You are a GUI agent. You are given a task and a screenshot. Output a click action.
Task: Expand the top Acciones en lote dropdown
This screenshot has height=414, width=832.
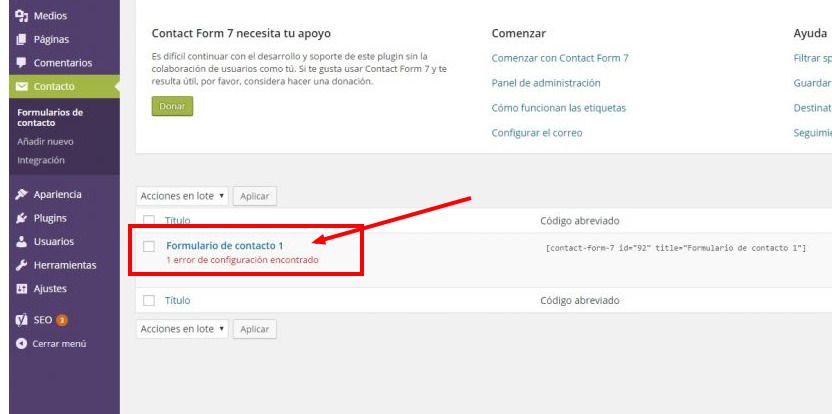pos(182,196)
